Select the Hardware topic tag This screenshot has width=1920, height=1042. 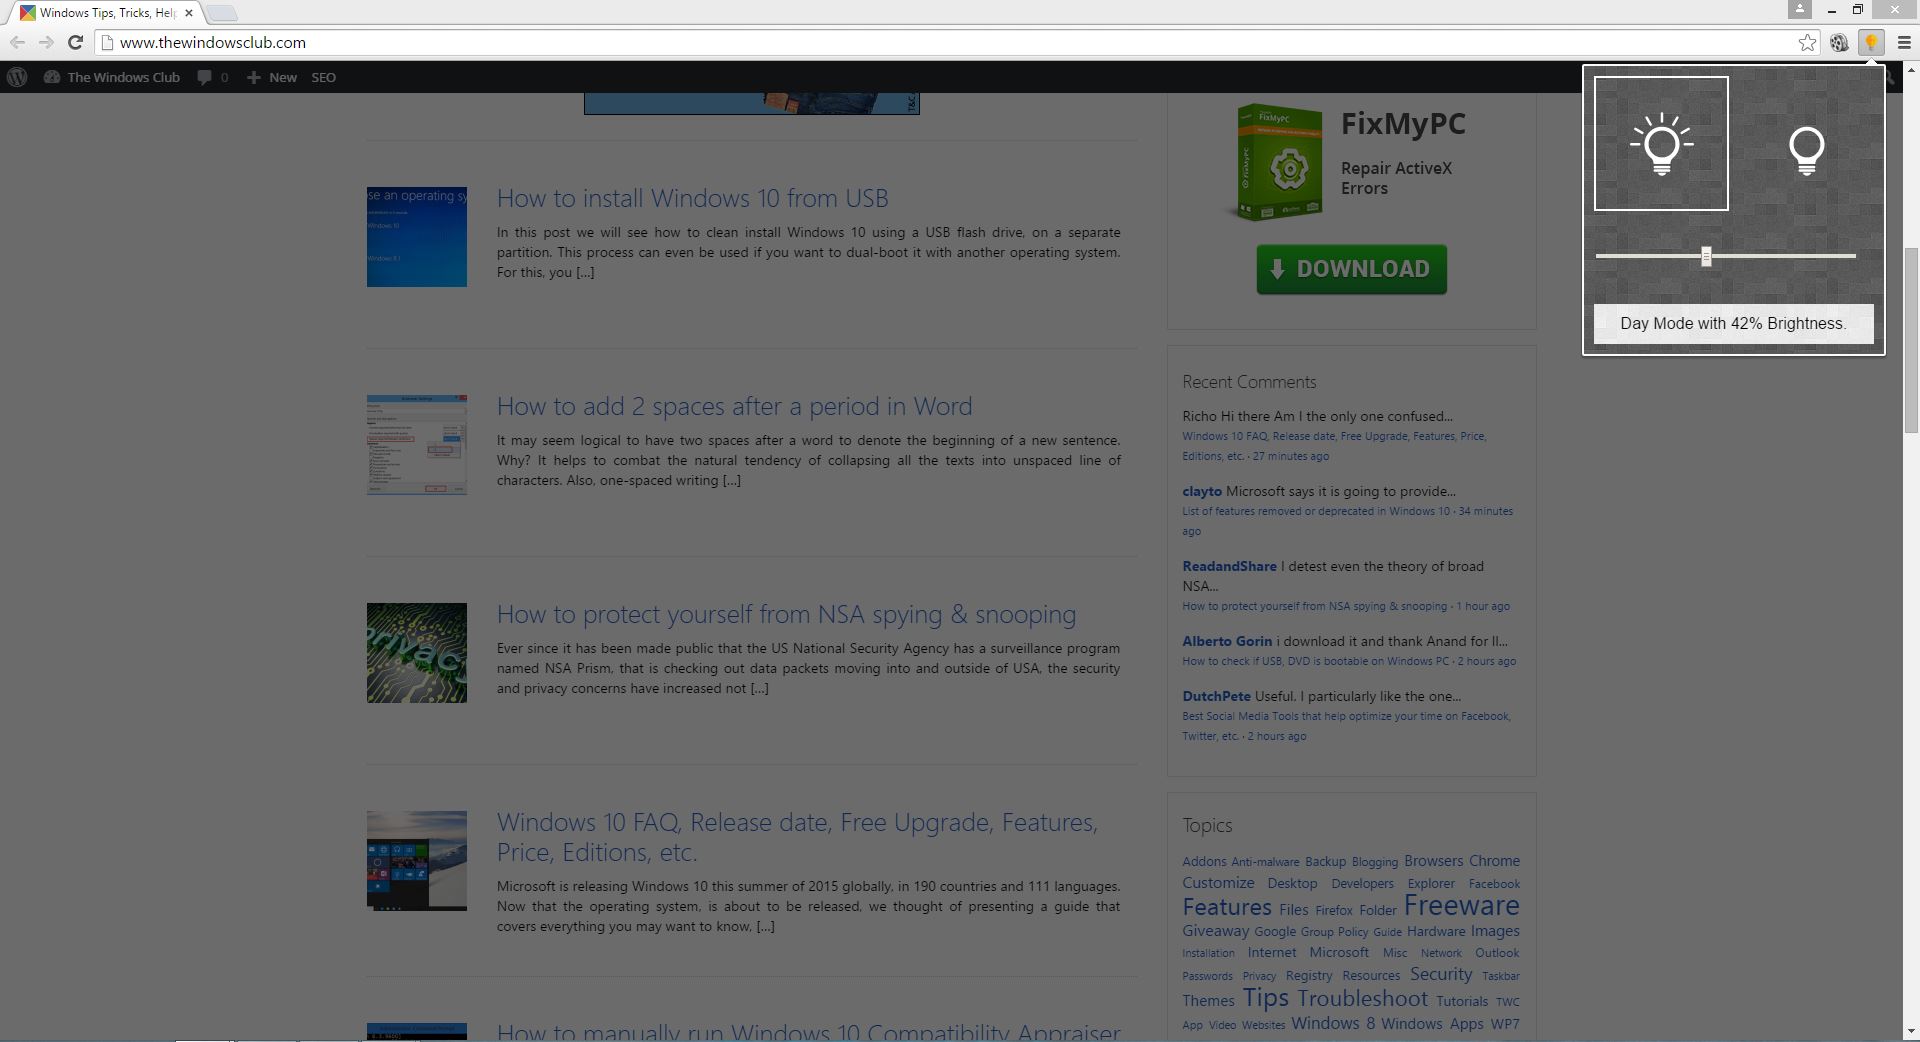(1436, 931)
